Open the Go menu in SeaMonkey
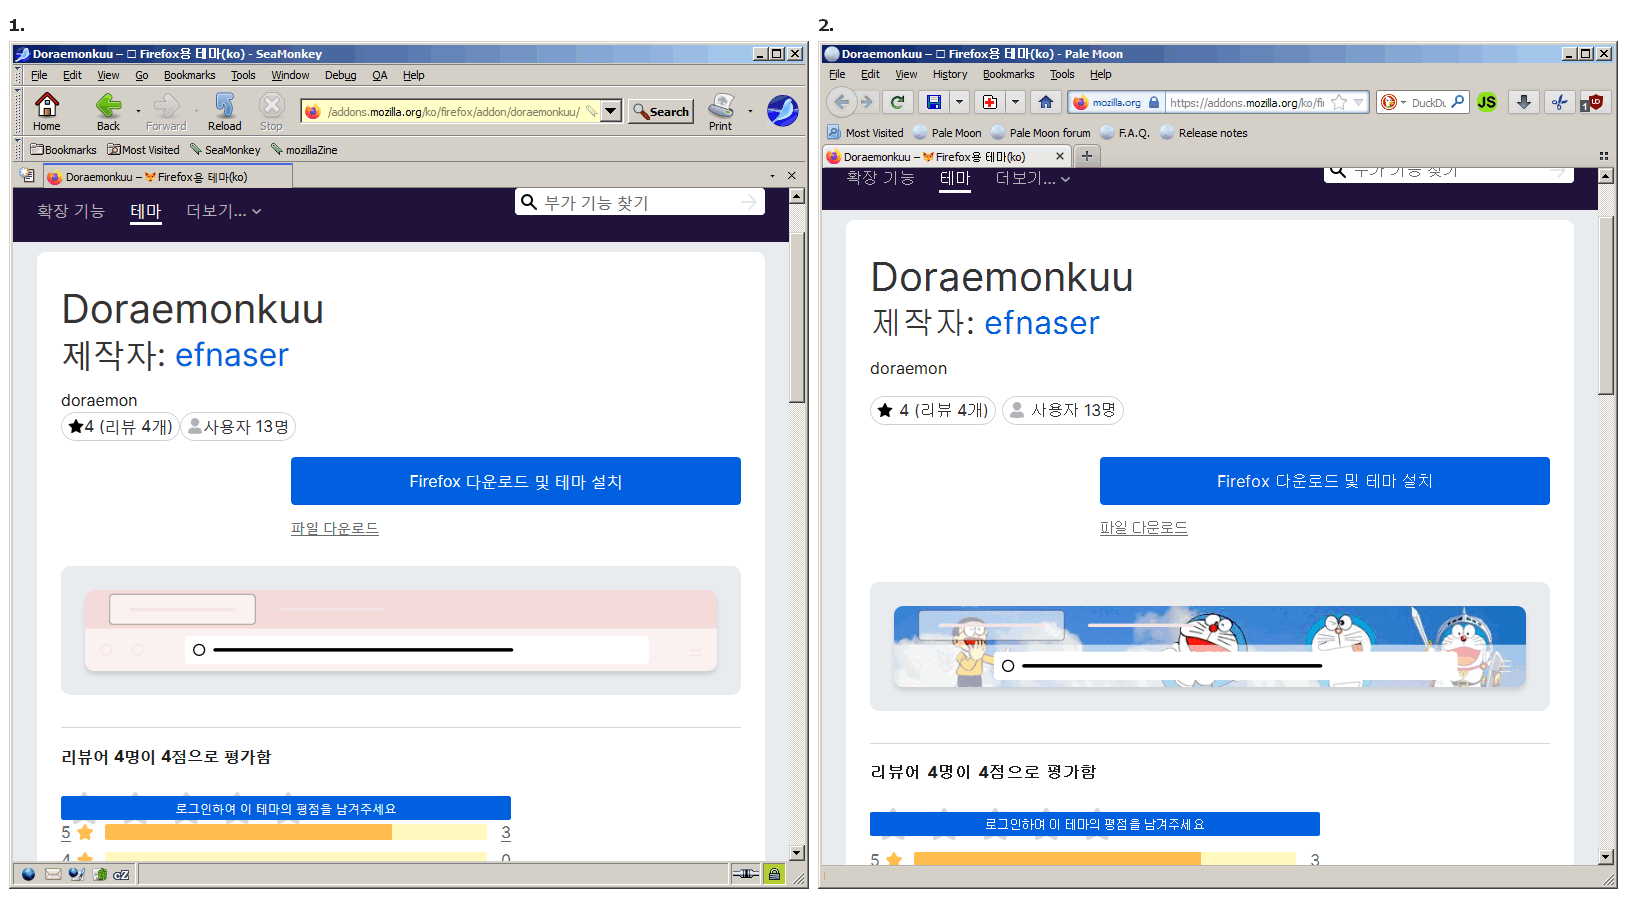 click(x=142, y=75)
